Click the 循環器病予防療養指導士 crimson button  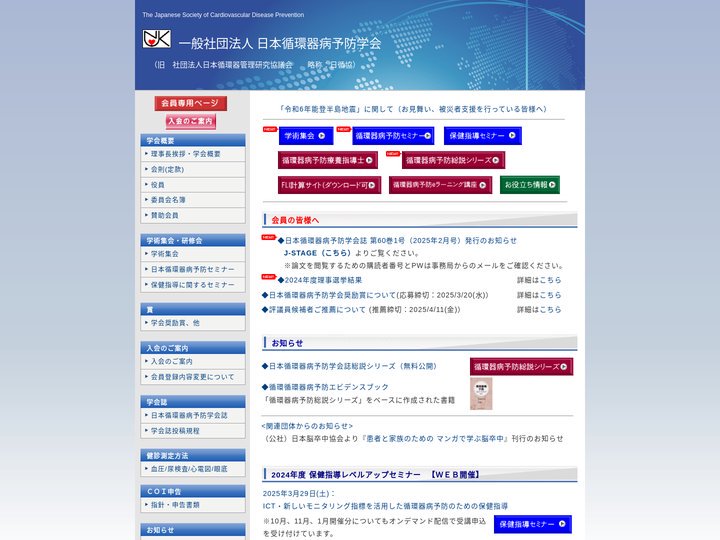click(328, 160)
